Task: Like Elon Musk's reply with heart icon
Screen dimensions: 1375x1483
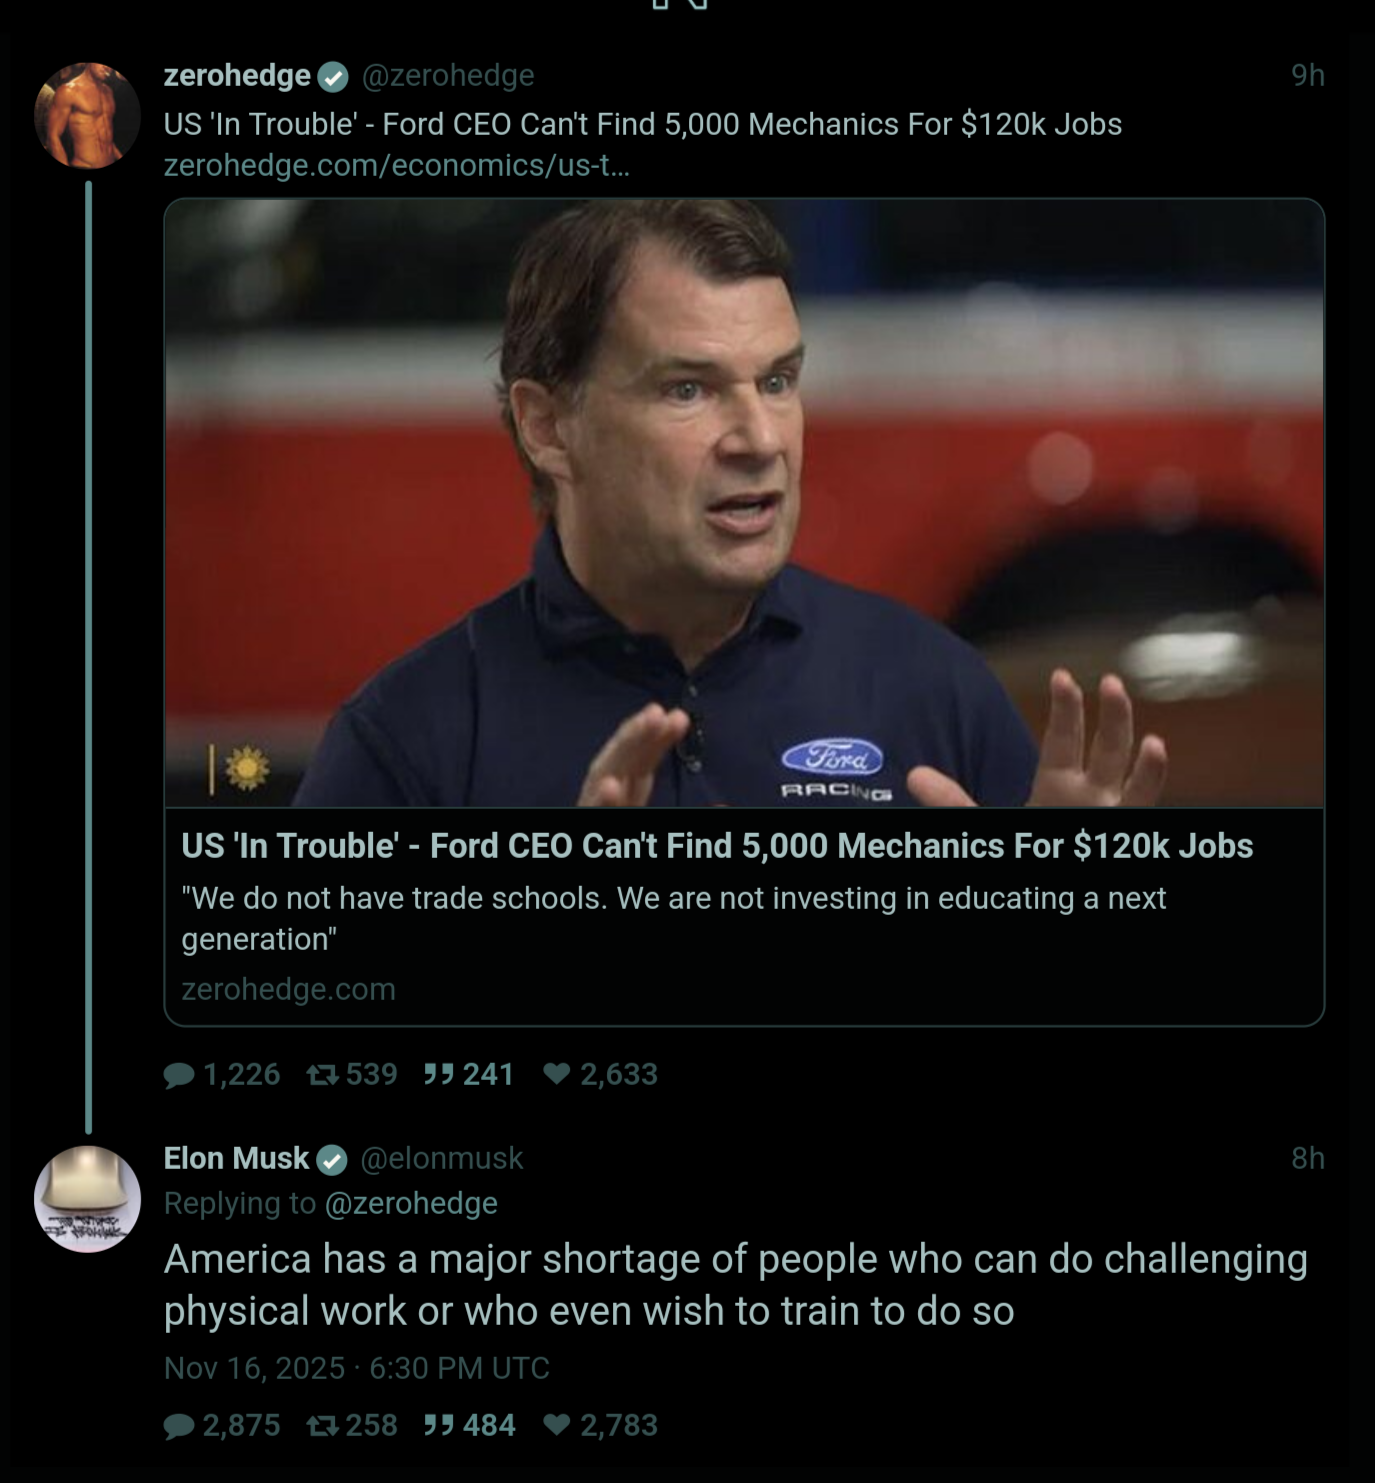Action: click(x=557, y=1426)
